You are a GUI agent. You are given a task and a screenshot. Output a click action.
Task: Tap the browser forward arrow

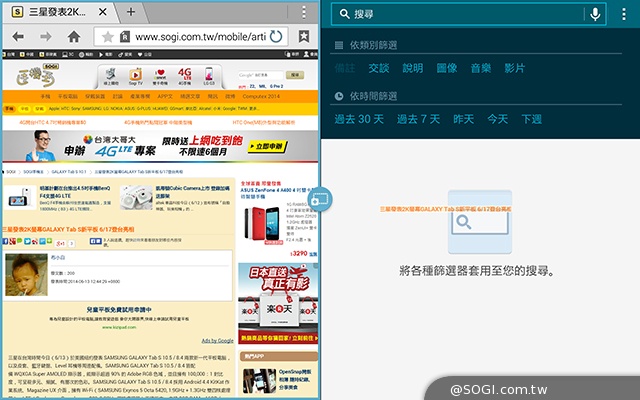click(x=46, y=36)
